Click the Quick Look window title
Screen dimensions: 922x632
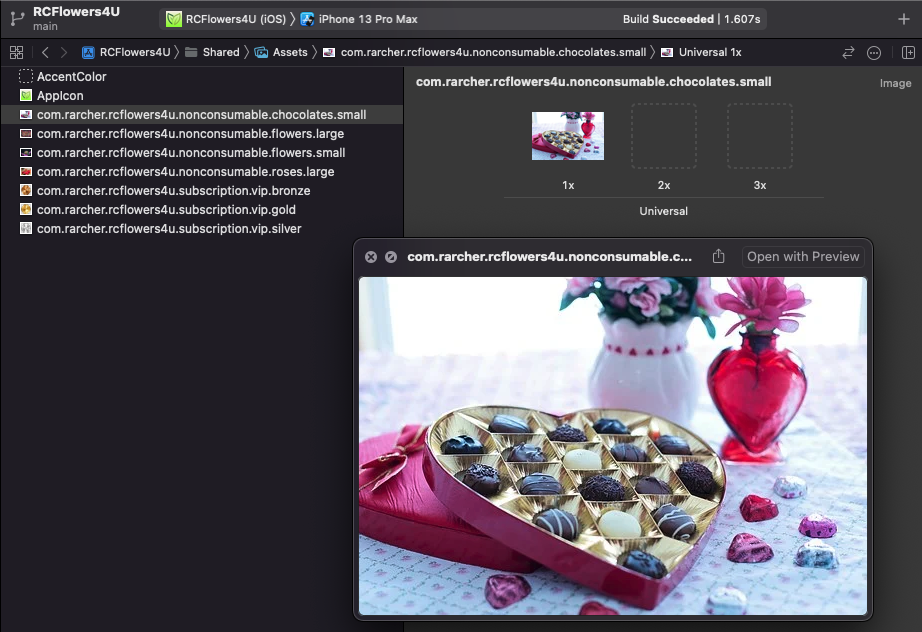point(549,257)
